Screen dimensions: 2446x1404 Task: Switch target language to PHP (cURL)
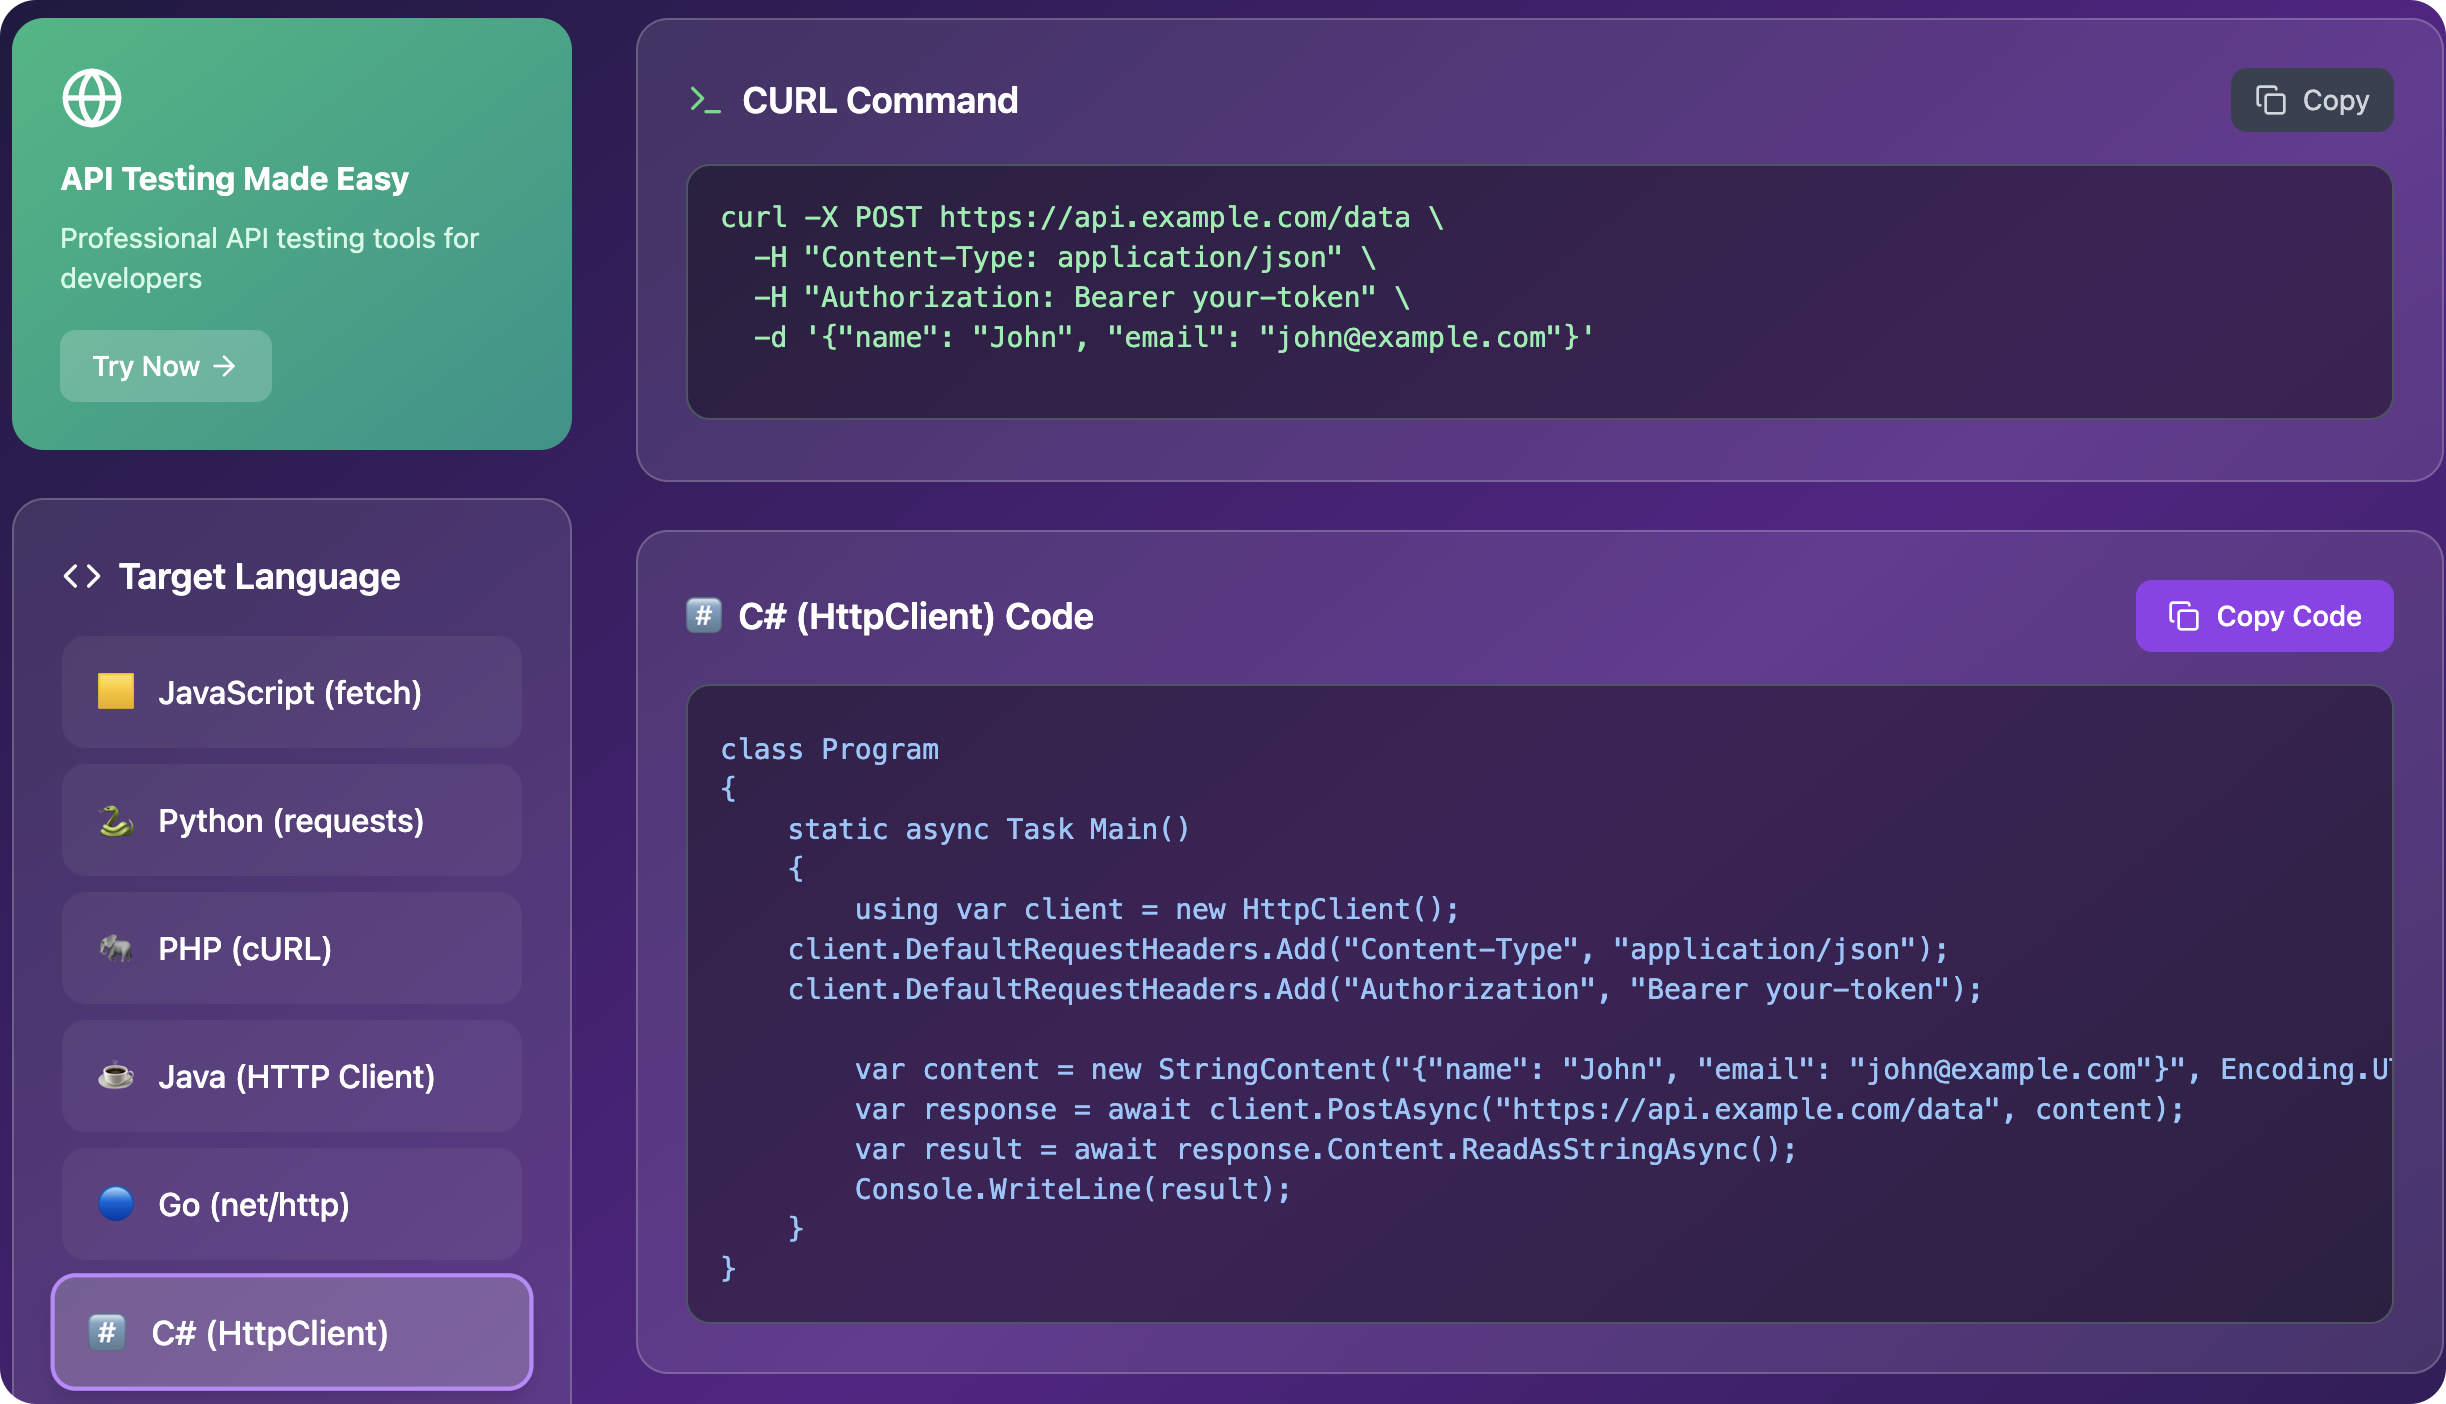point(291,948)
